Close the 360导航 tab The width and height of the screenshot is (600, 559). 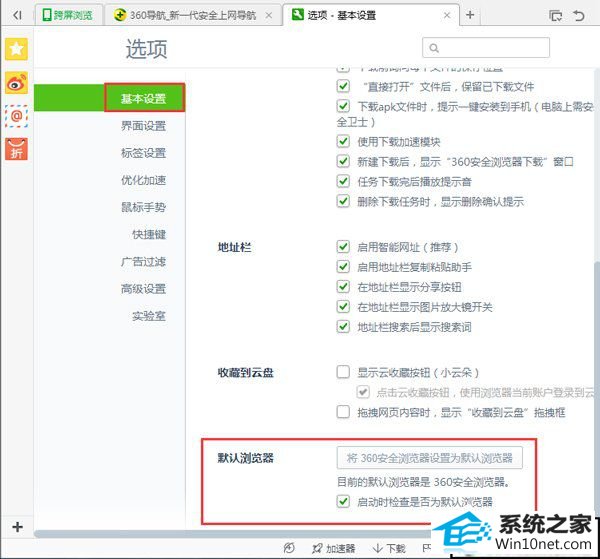pos(269,15)
